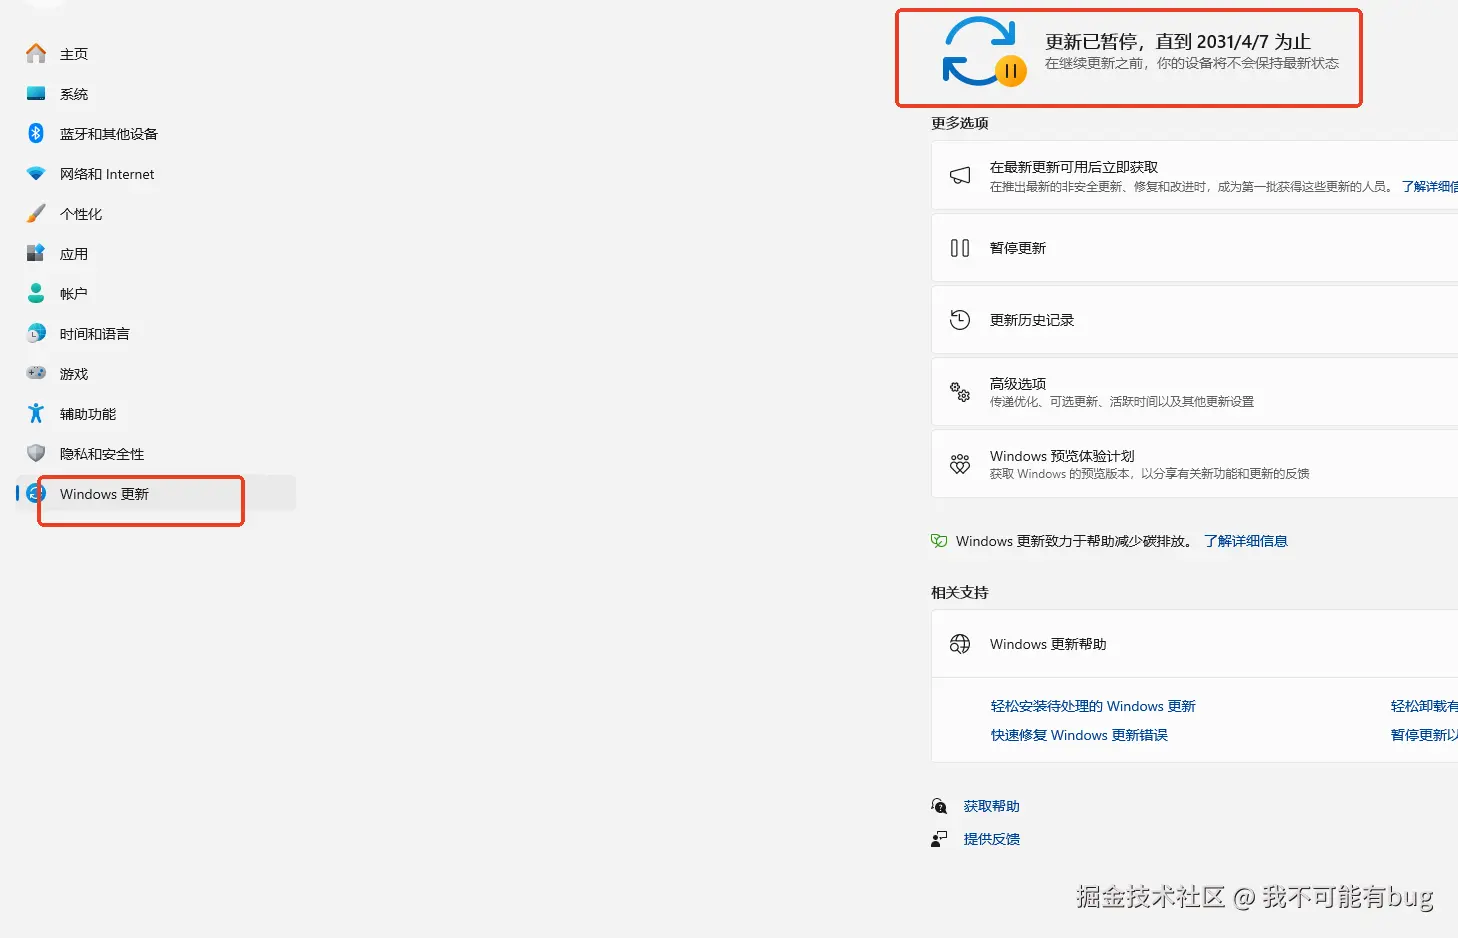This screenshot has height=938, width=1458.
Task: Click the Bluetooth icon in sidebar
Action: (36, 133)
